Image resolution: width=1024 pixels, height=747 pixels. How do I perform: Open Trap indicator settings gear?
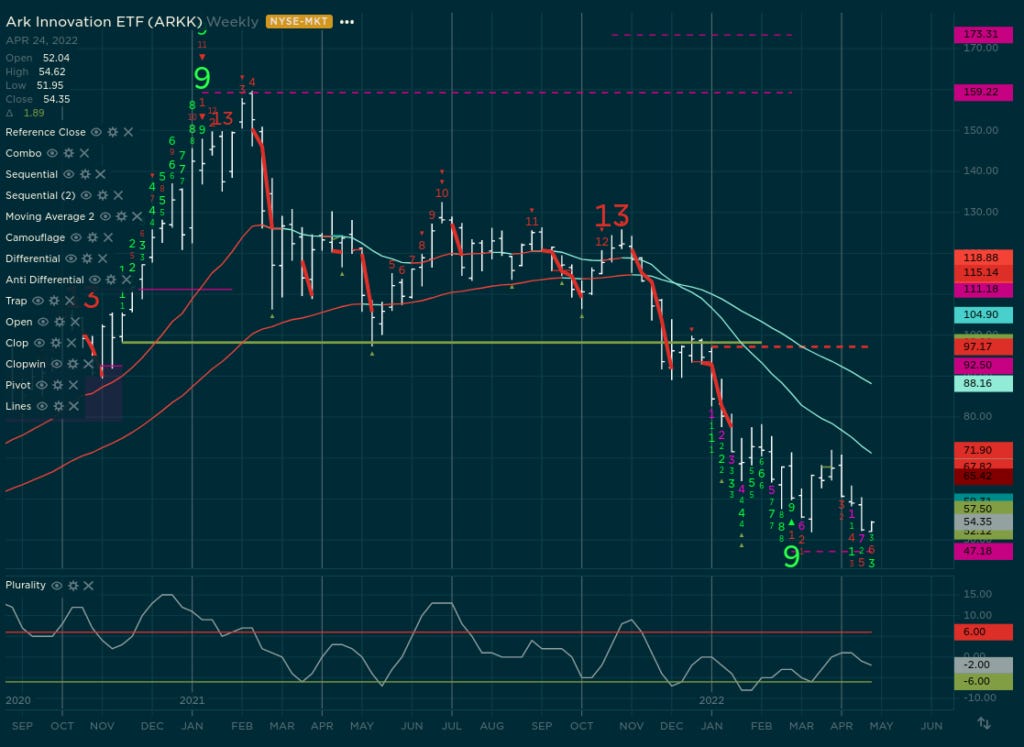coord(54,301)
